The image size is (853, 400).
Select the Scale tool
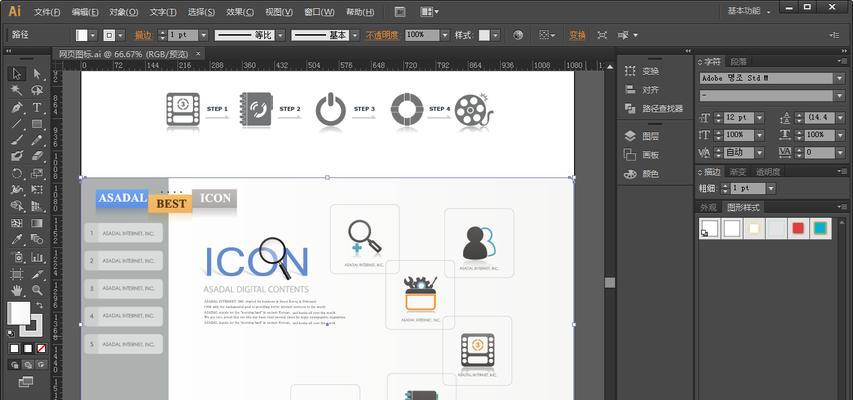coord(37,174)
